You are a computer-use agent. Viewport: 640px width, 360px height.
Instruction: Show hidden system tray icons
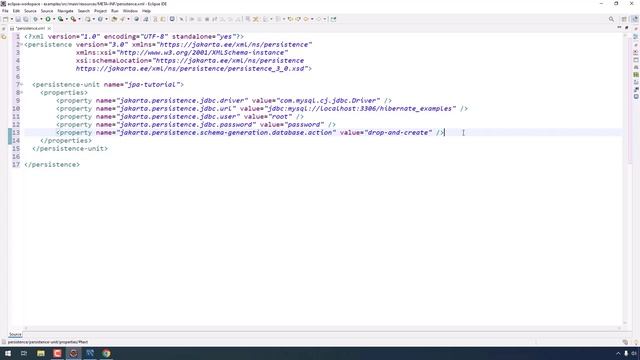(x=618, y=353)
